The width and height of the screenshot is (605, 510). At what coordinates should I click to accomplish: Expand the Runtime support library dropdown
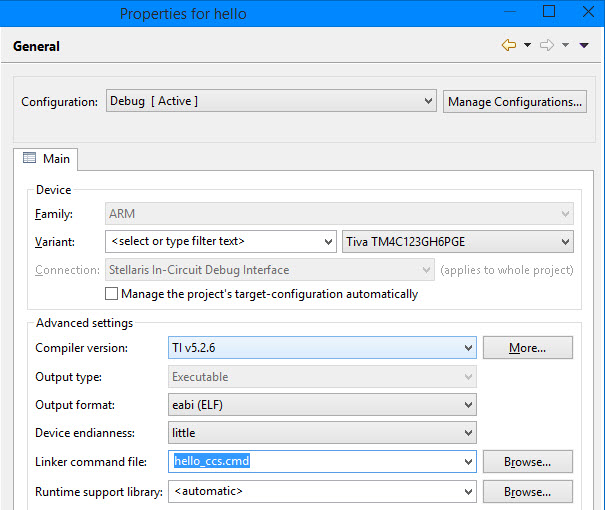[468, 492]
